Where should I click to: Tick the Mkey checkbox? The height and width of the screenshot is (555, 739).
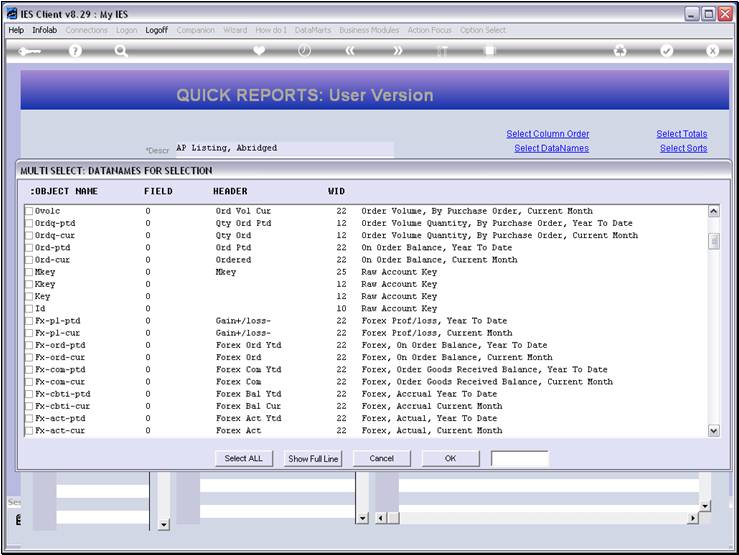[x=29, y=272]
